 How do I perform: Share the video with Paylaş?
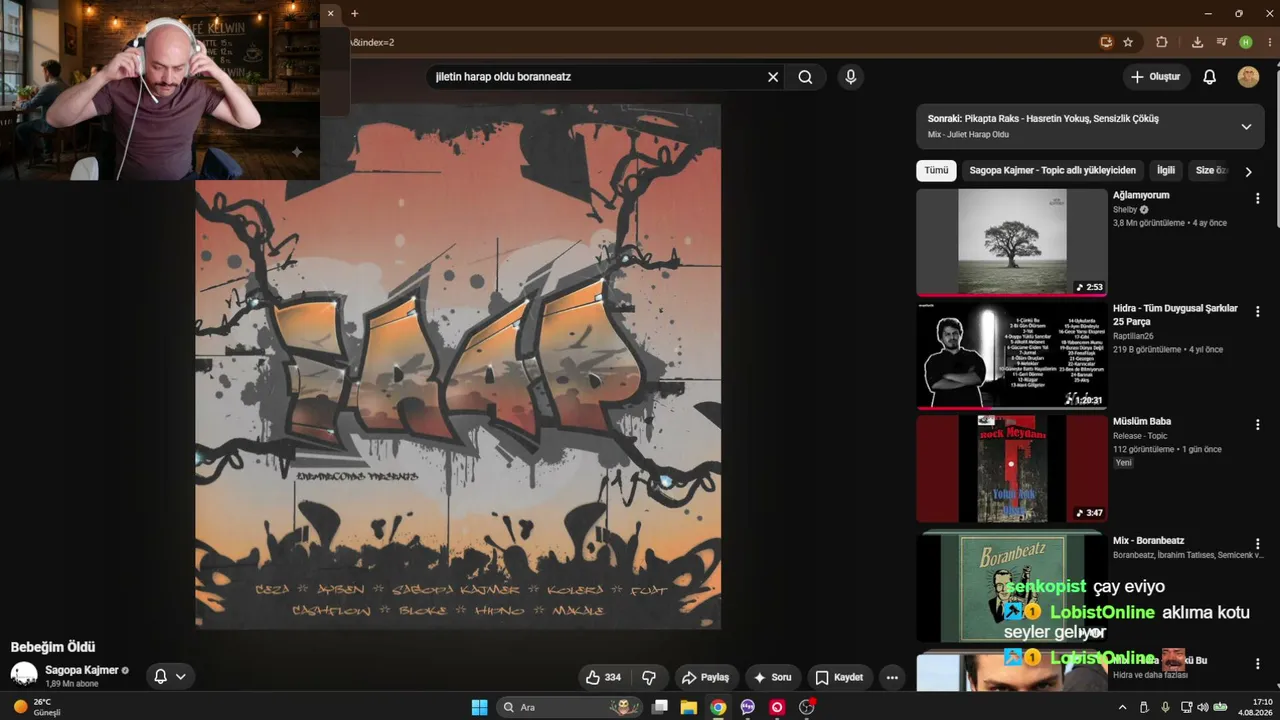pyautogui.click(x=705, y=677)
